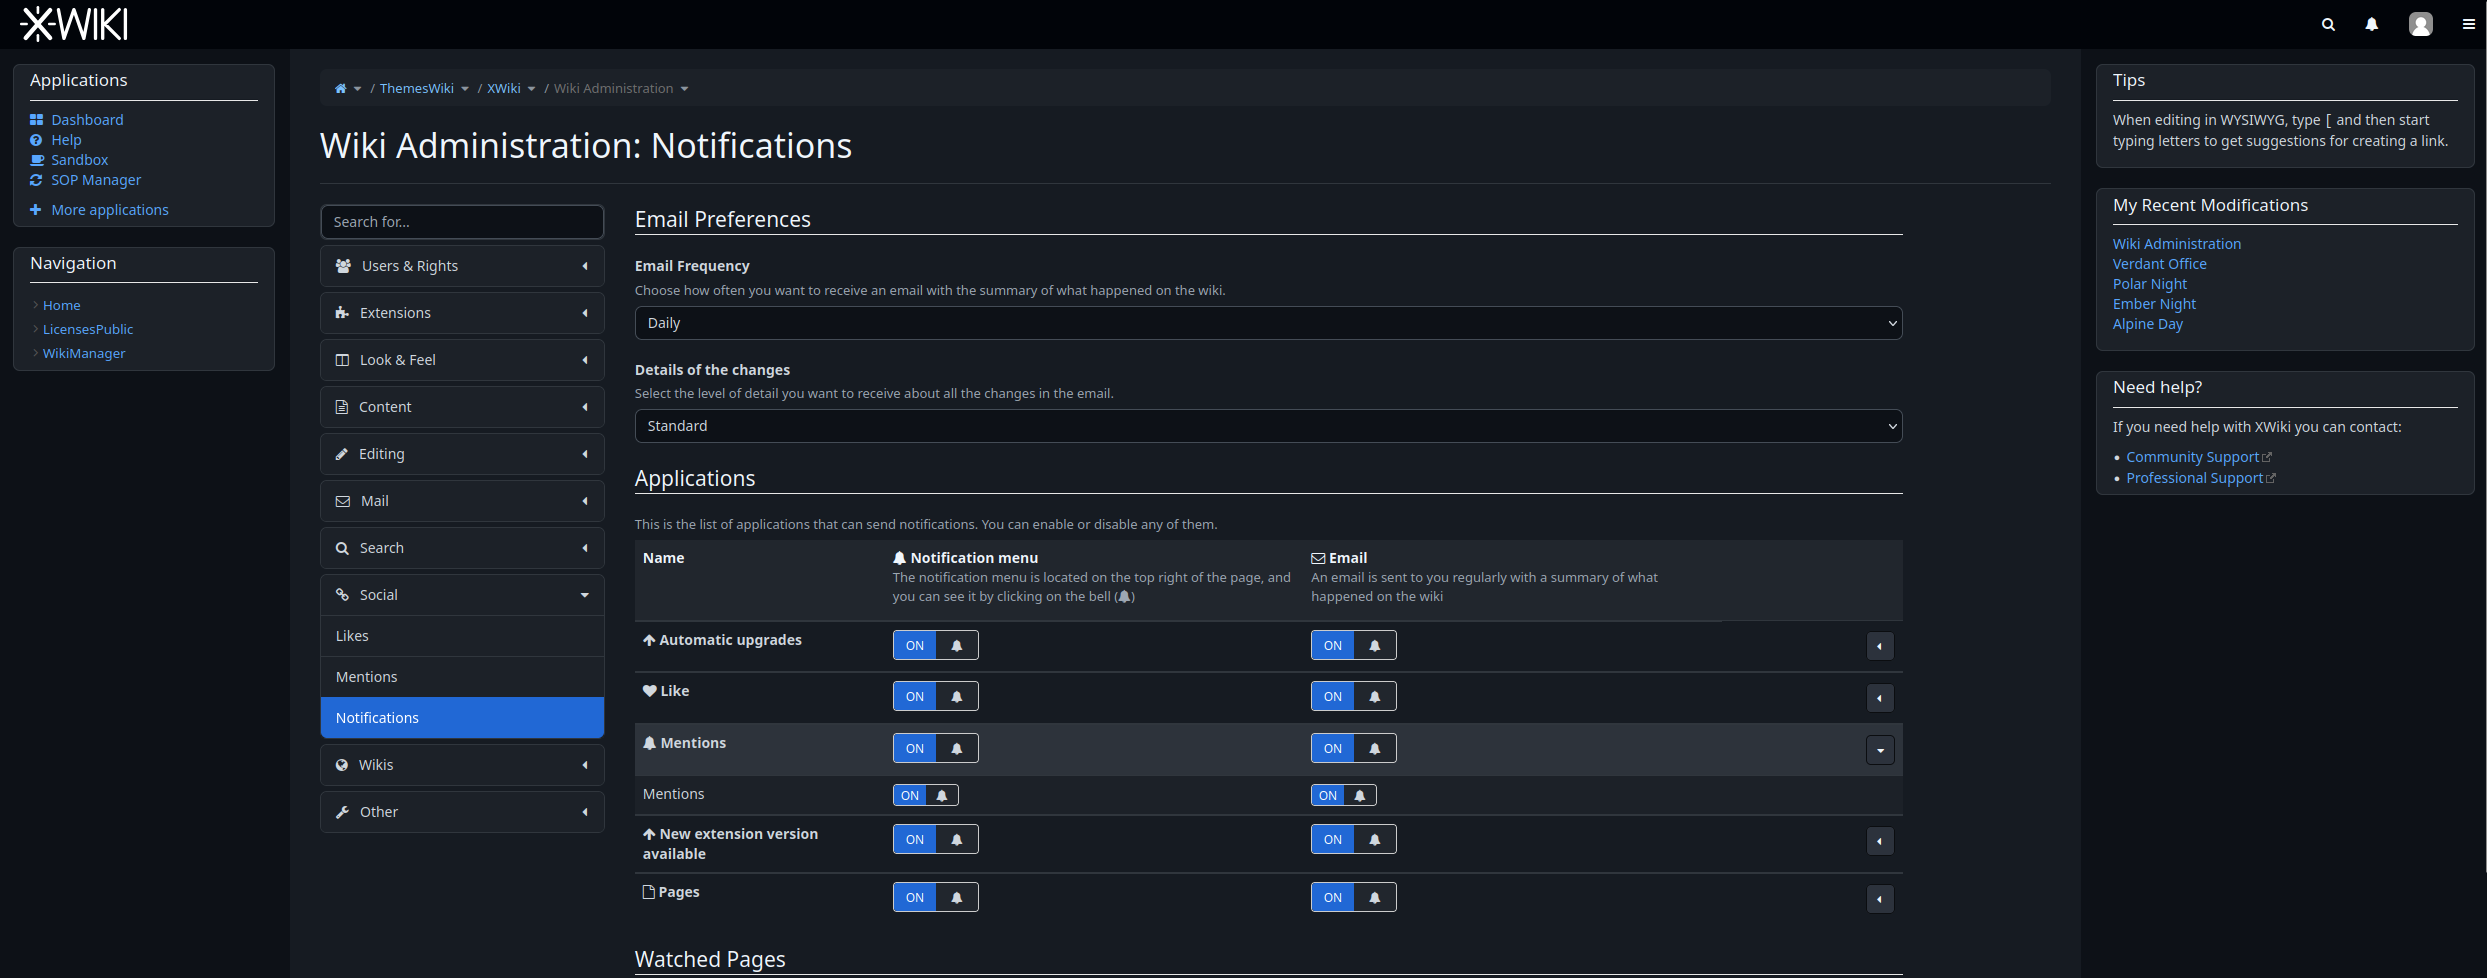Collapse the Mentions row details
2487x978 pixels.
(x=1880, y=750)
